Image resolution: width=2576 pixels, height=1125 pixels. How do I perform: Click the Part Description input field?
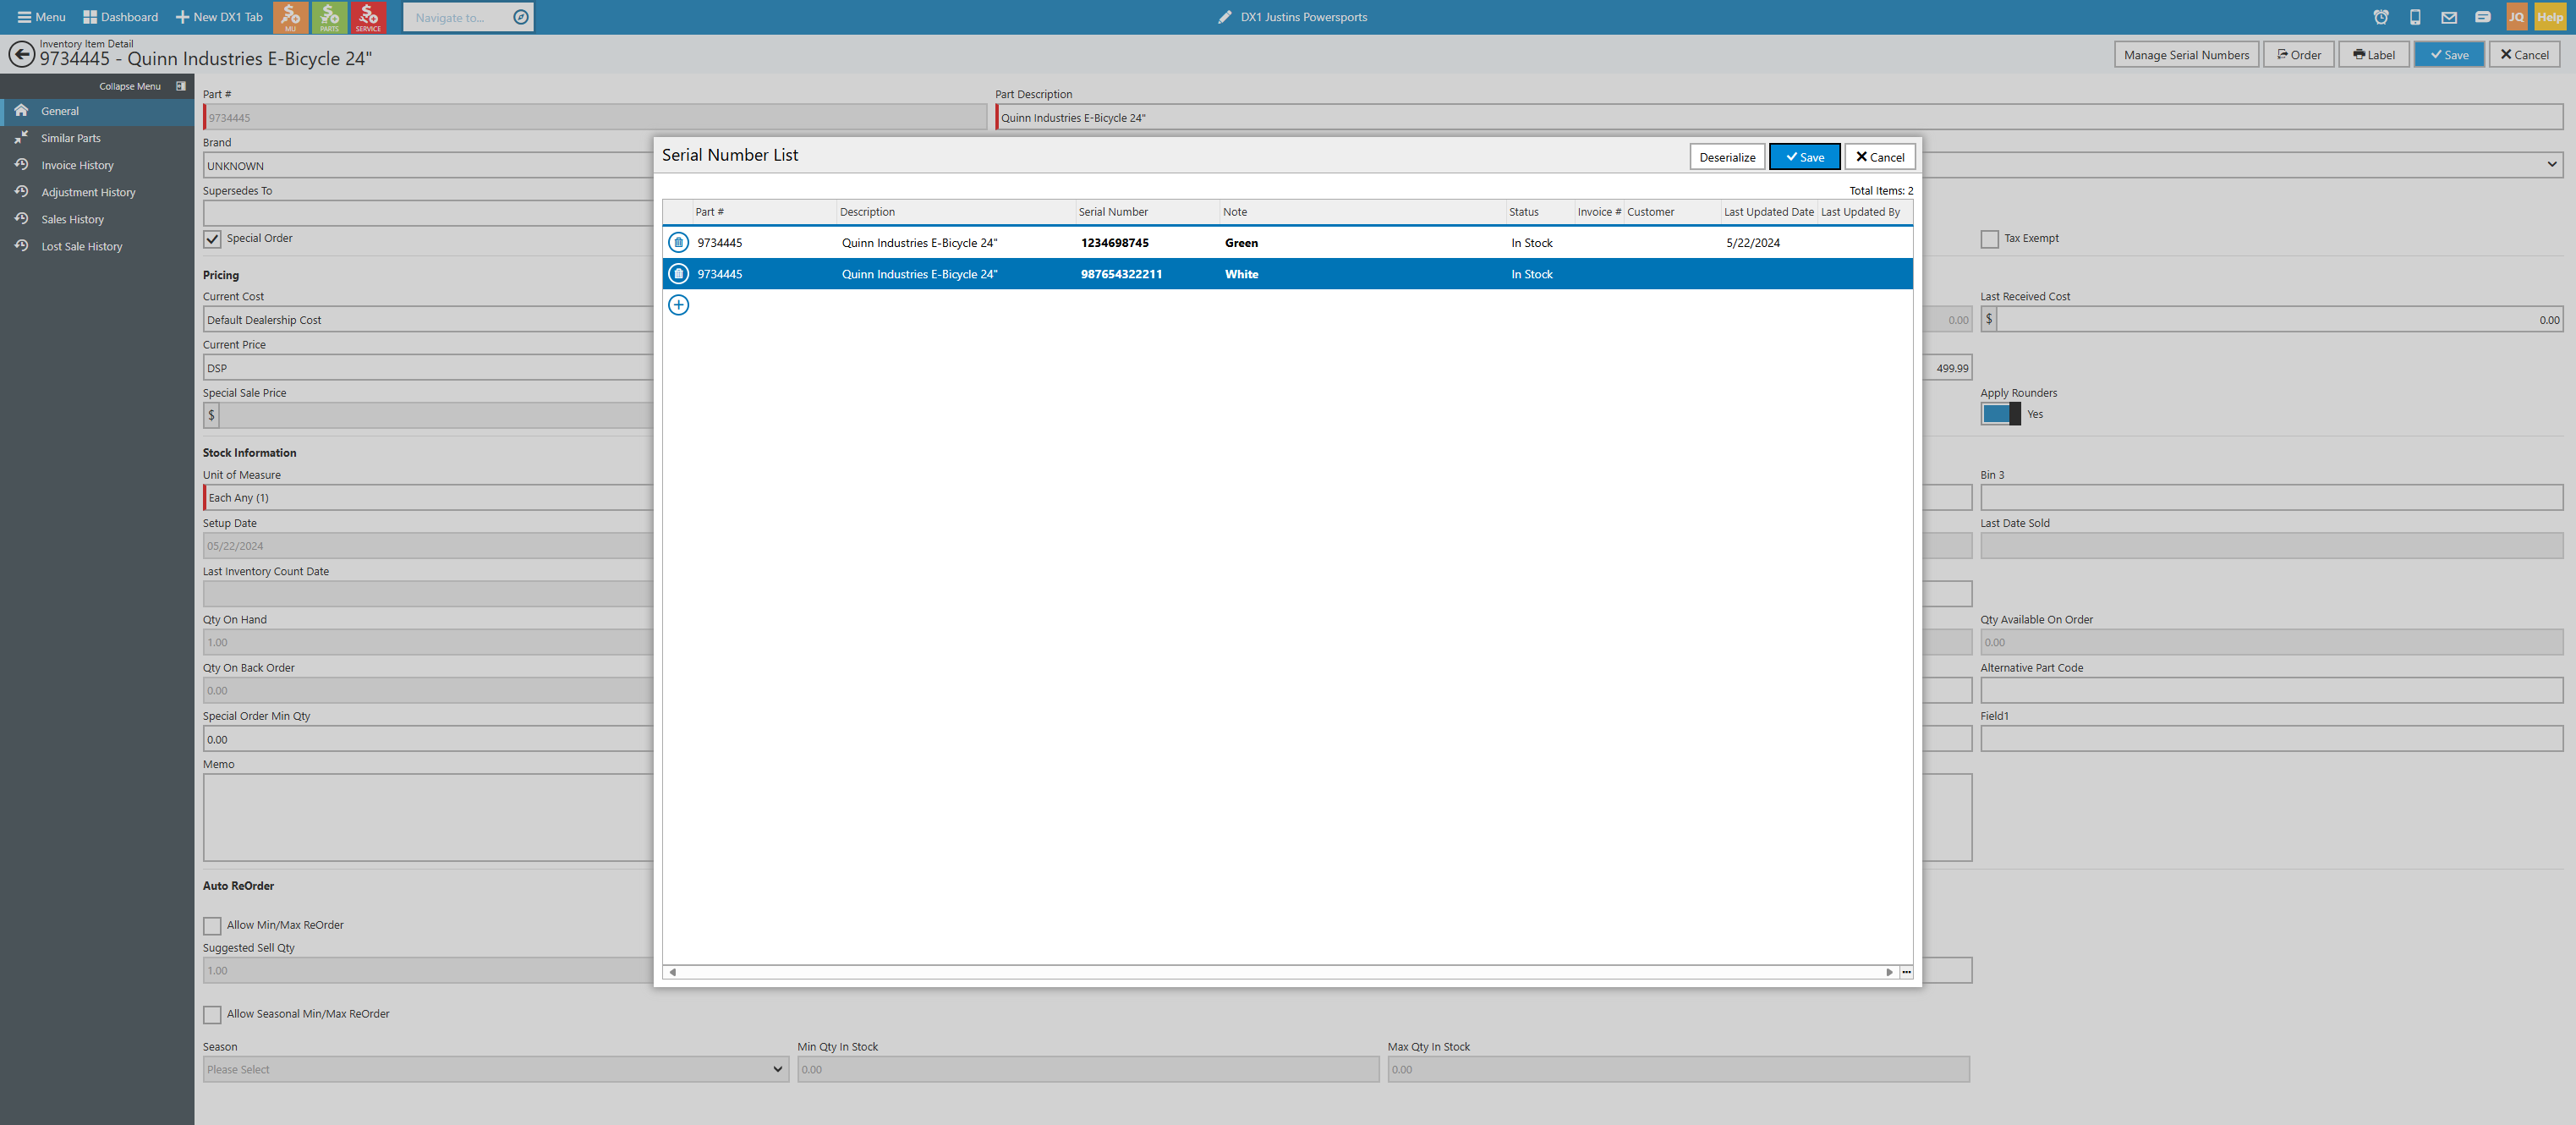(1779, 117)
